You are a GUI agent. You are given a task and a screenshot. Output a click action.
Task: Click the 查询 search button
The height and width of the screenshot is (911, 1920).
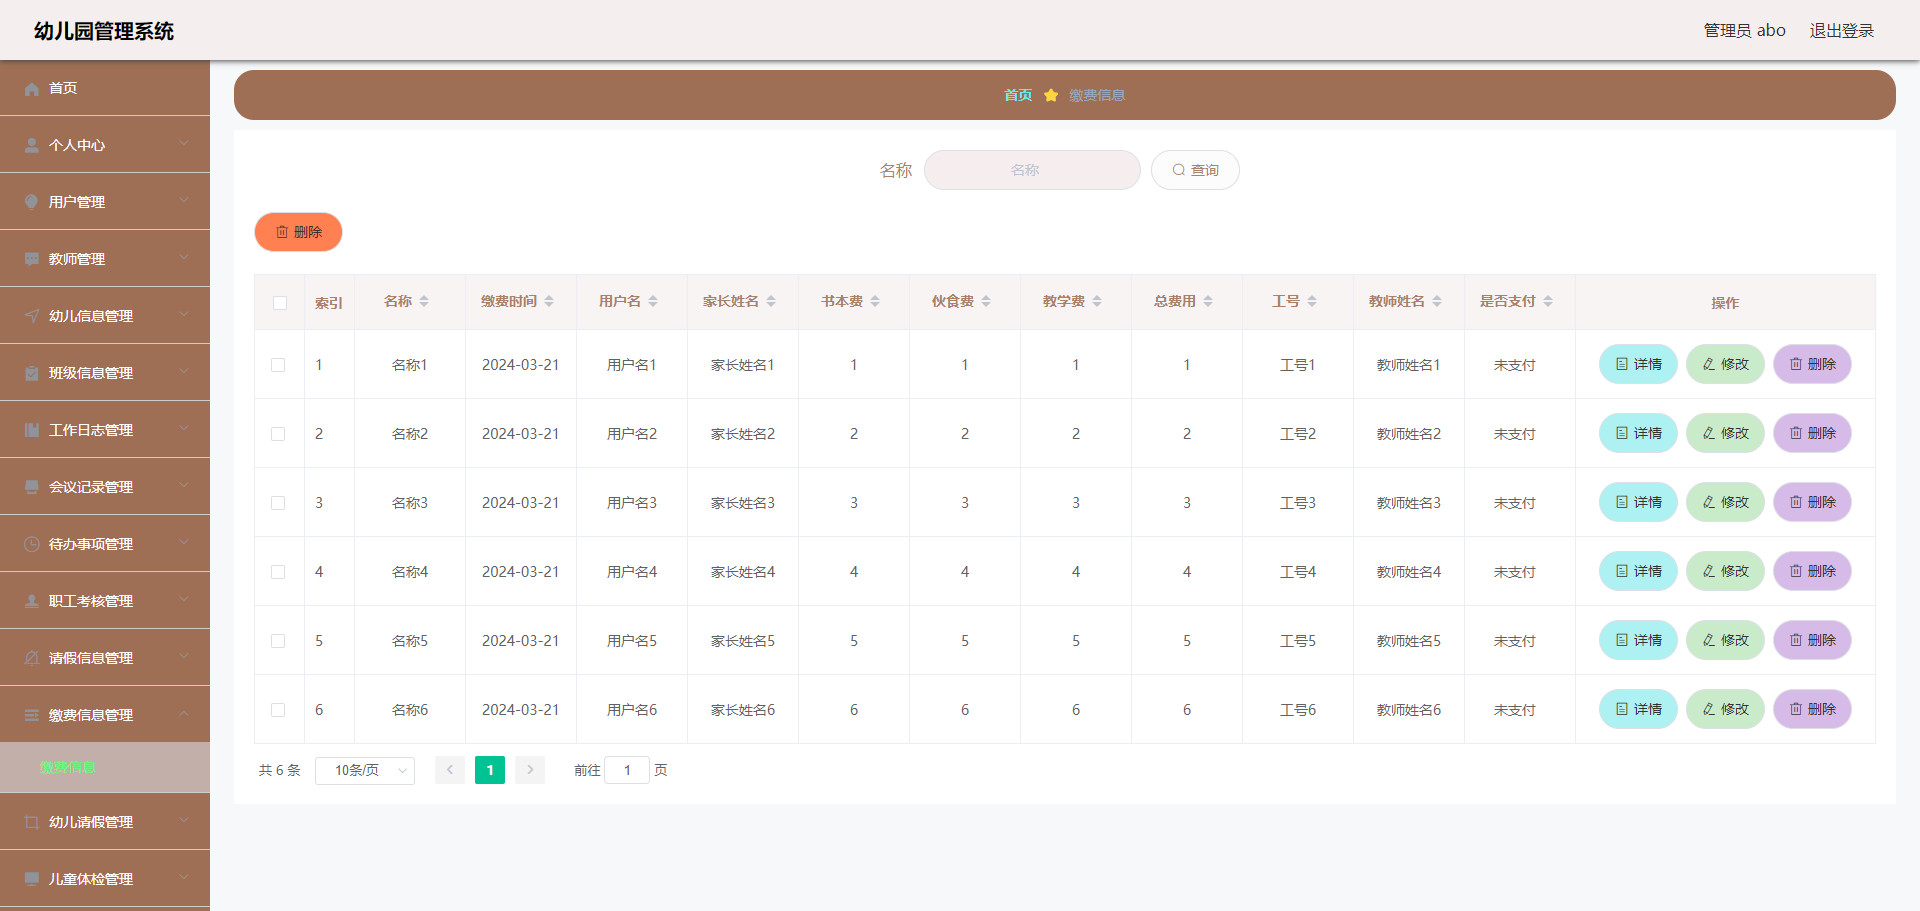[x=1195, y=170]
